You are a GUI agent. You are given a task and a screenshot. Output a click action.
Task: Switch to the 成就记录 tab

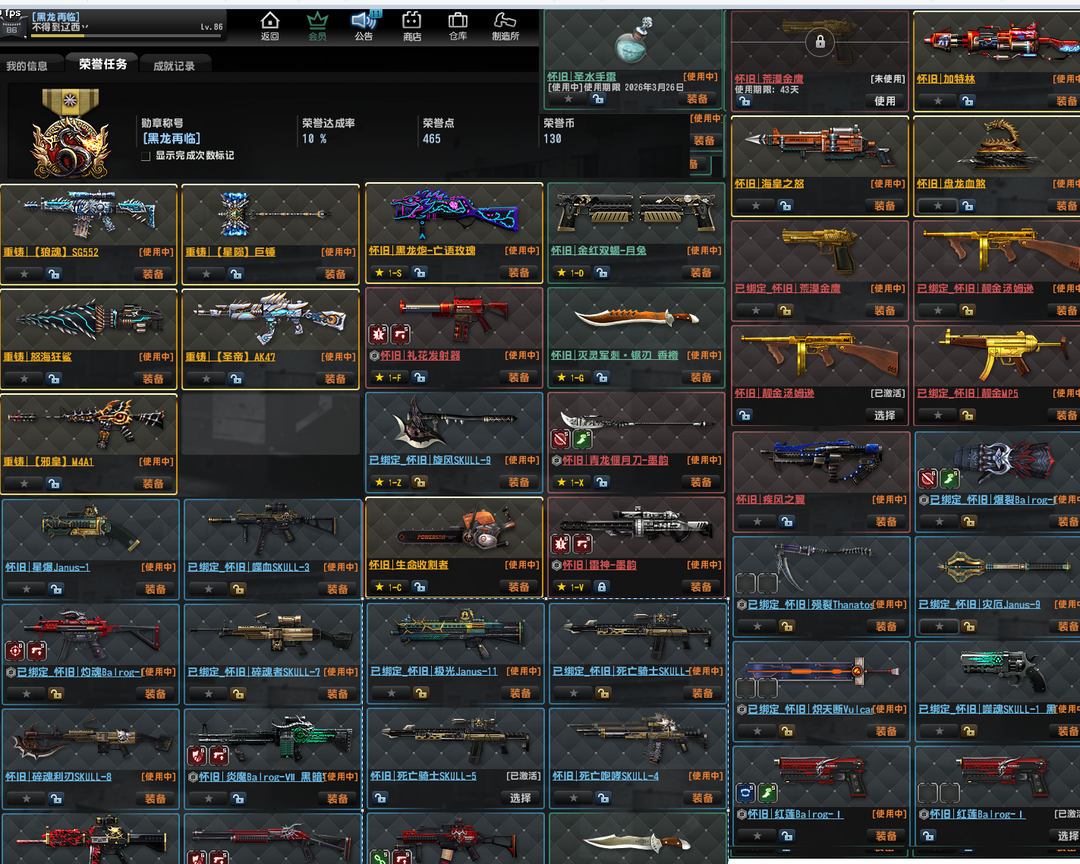tap(174, 65)
